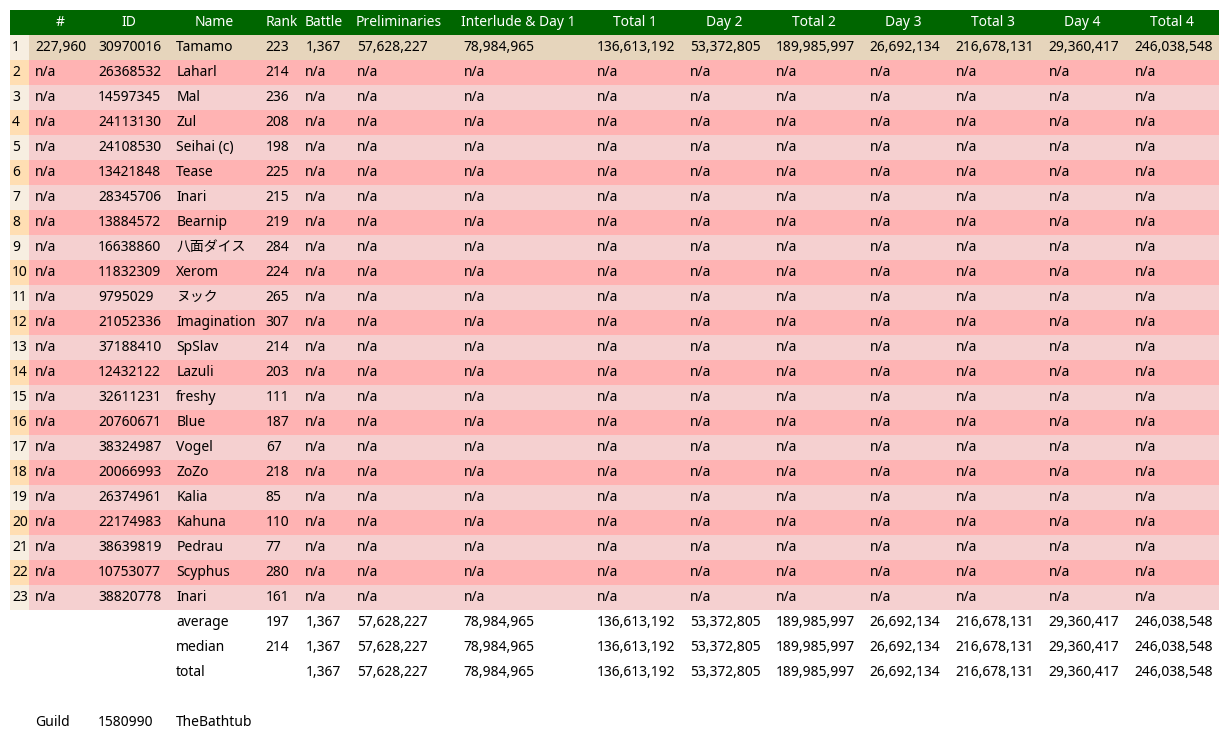Image resolution: width=1229 pixels, height=745 pixels.
Task: Click the Xerom name cell
Action: [197, 271]
